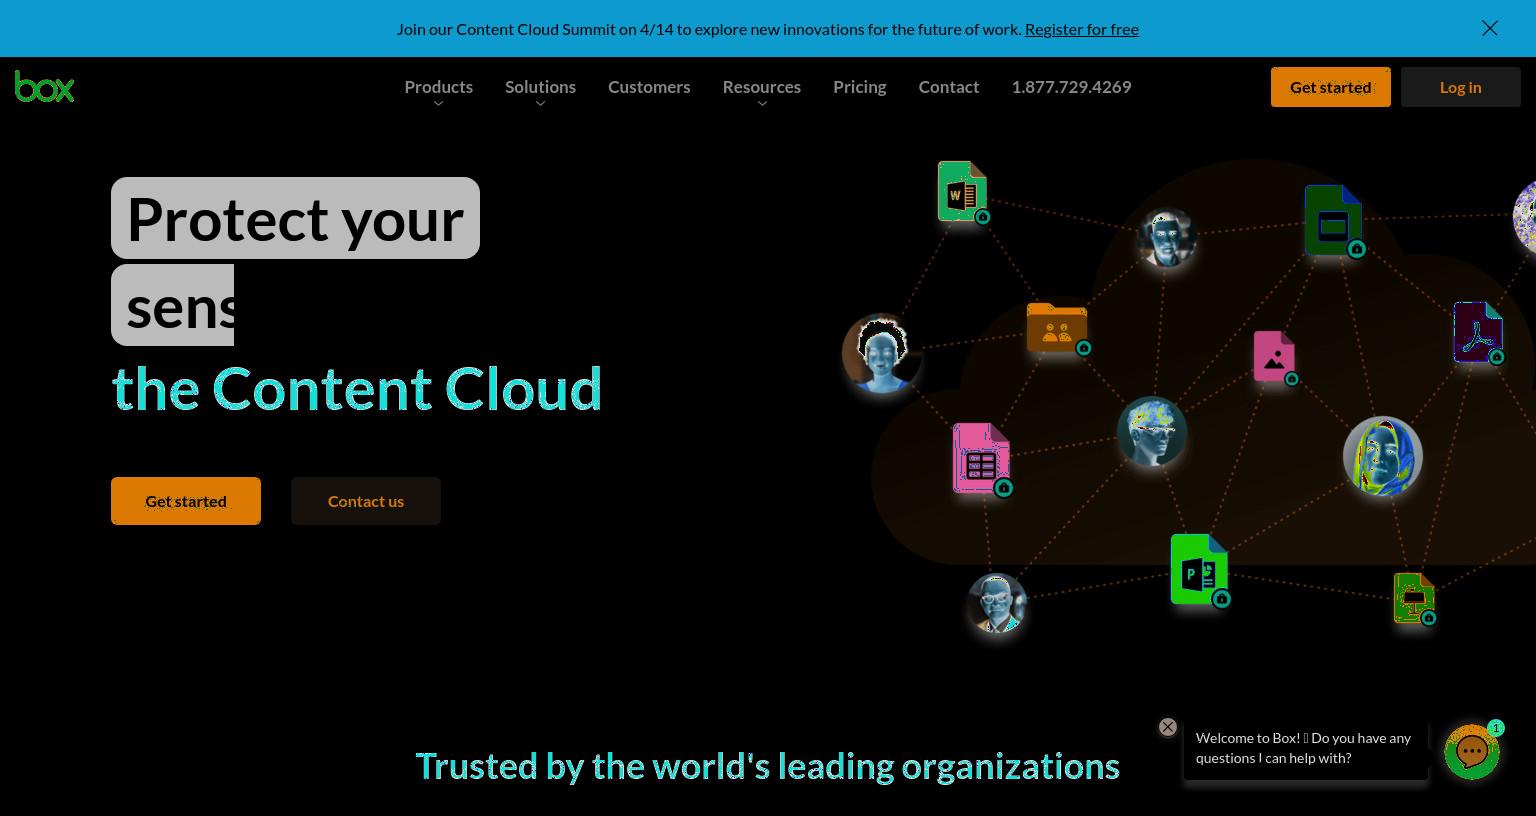The width and height of the screenshot is (1536, 816).
Task: Click the Box logo
Action: tap(44, 87)
